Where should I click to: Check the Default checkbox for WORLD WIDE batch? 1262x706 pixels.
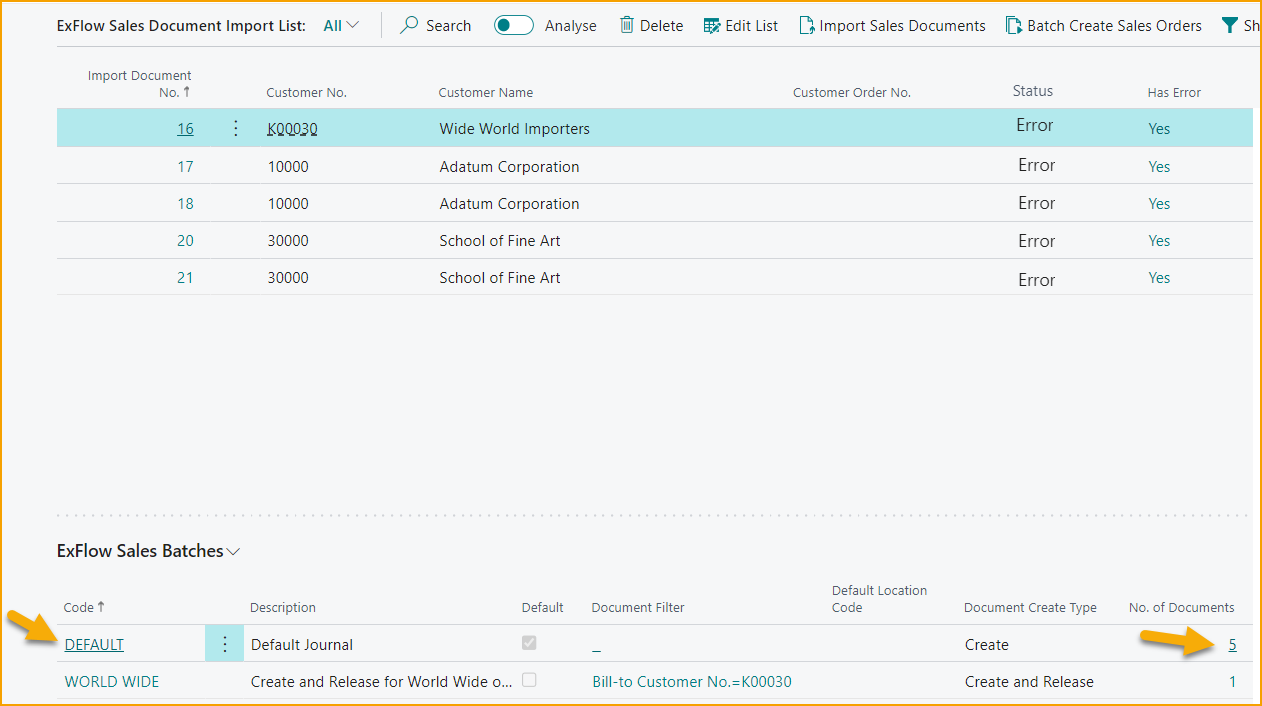pos(529,680)
